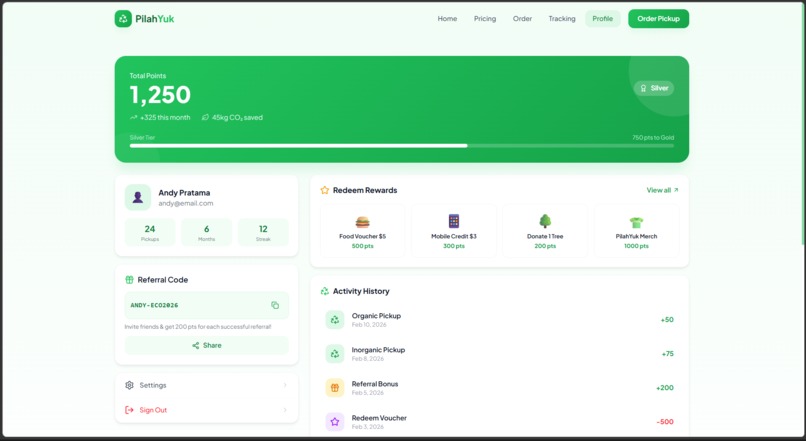Click the 'Andy Pratama' name text
The height and width of the screenshot is (441, 806).
(x=184, y=193)
